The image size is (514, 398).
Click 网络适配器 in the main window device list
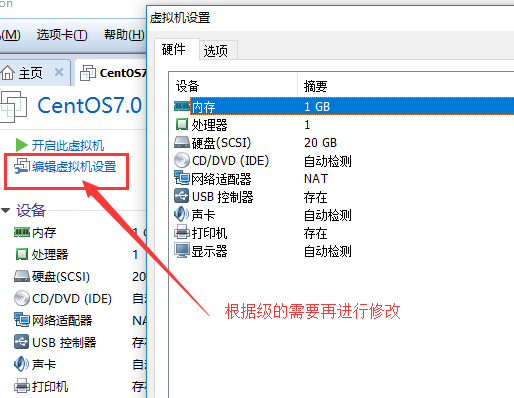(x=62, y=320)
